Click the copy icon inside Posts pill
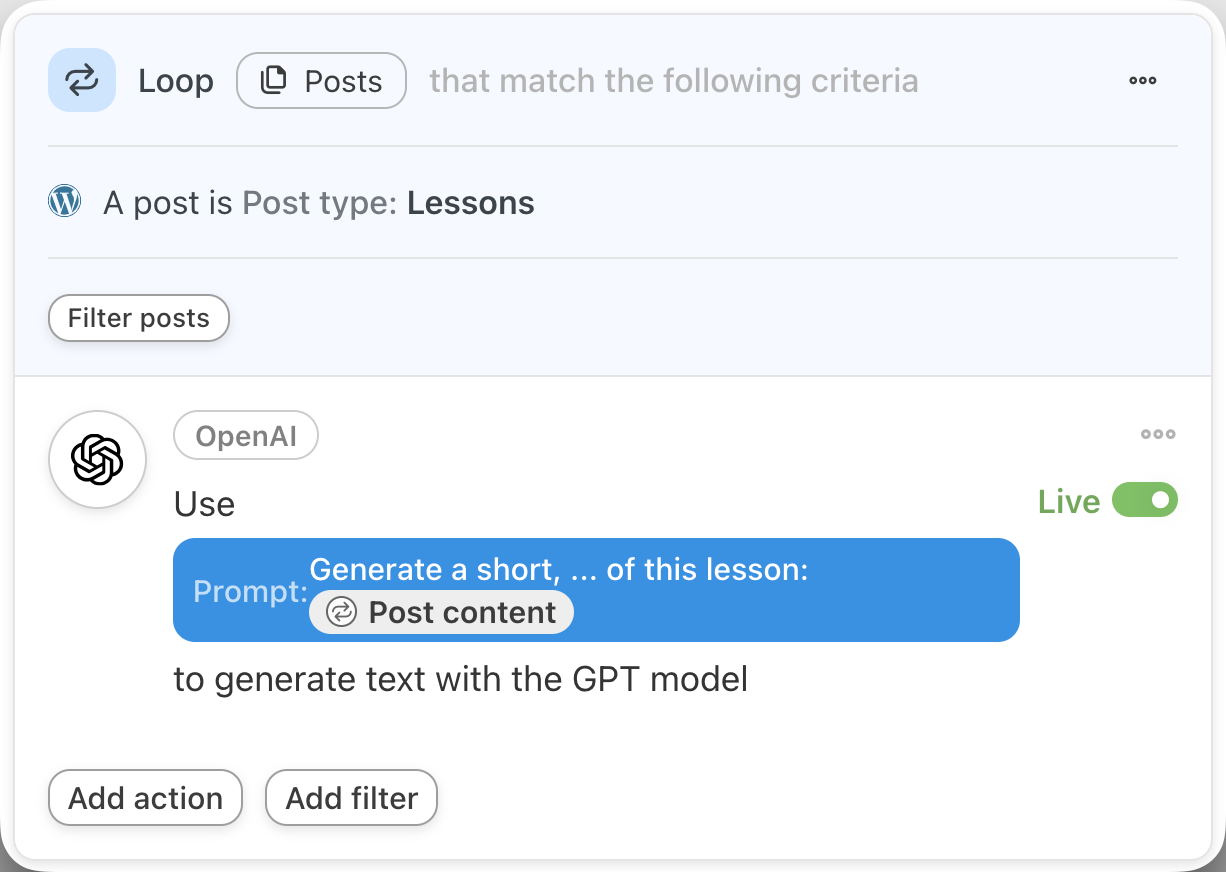1226x872 pixels. [273, 80]
